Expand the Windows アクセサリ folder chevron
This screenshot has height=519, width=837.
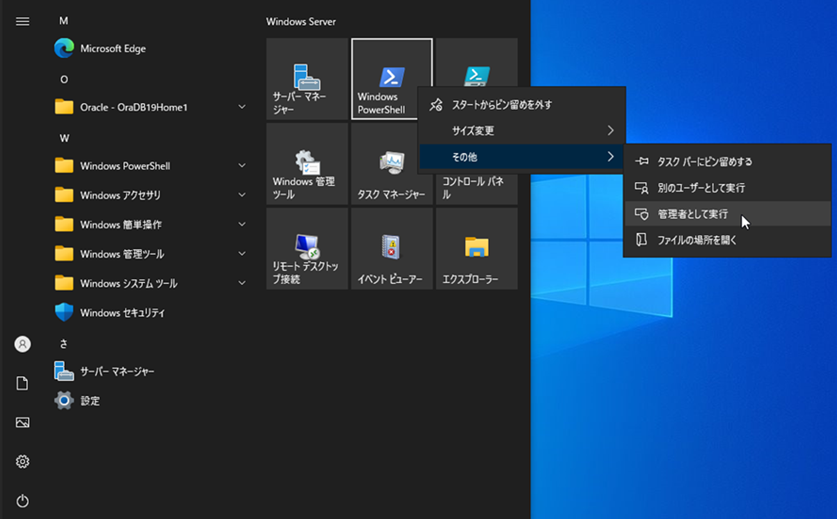242,195
